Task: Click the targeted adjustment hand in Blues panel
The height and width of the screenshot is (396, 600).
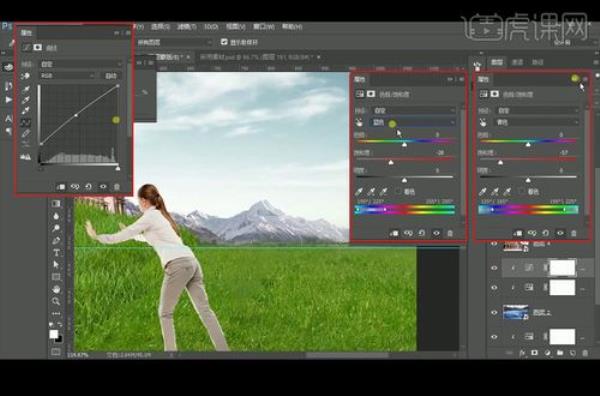Action: pyautogui.click(x=359, y=122)
